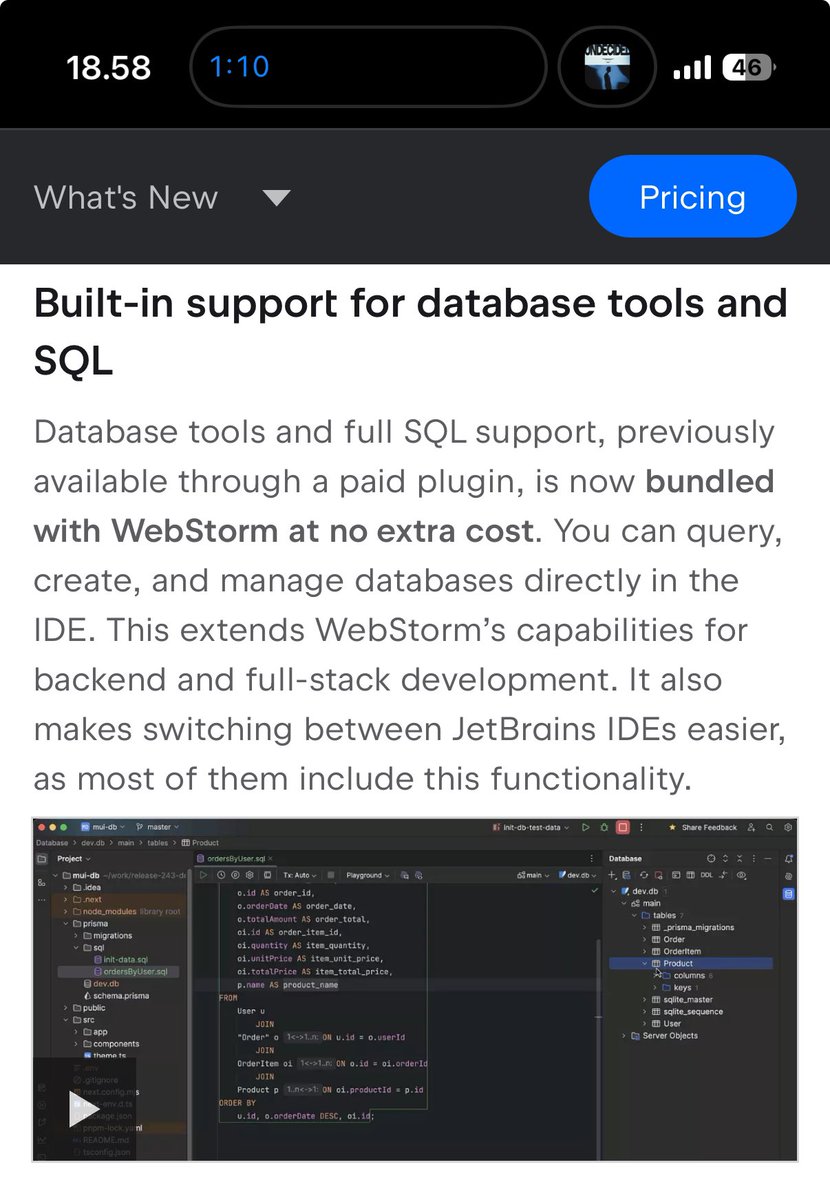Click the DDL icon in Database toolbar
The image size is (830, 1200).
706,875
